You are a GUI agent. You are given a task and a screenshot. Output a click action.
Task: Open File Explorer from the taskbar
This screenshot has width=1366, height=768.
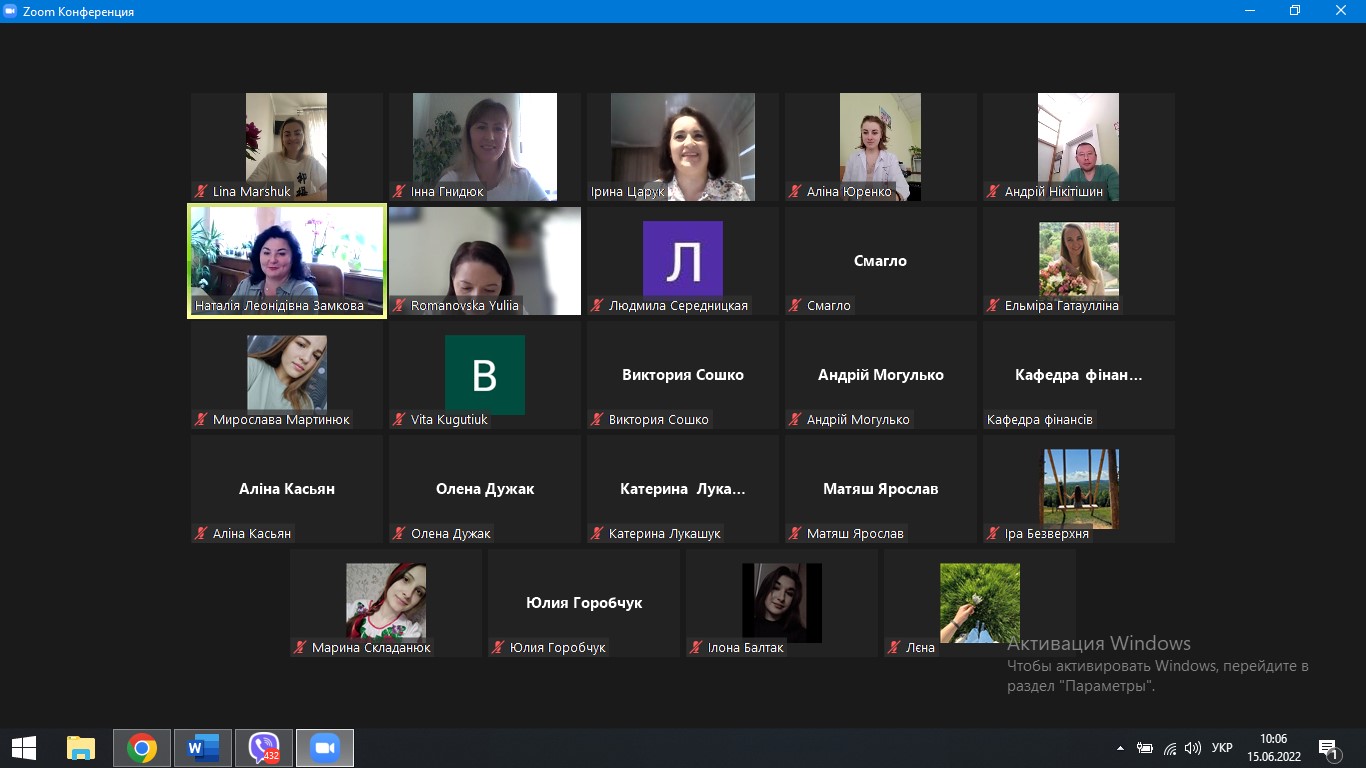(81, 748)
